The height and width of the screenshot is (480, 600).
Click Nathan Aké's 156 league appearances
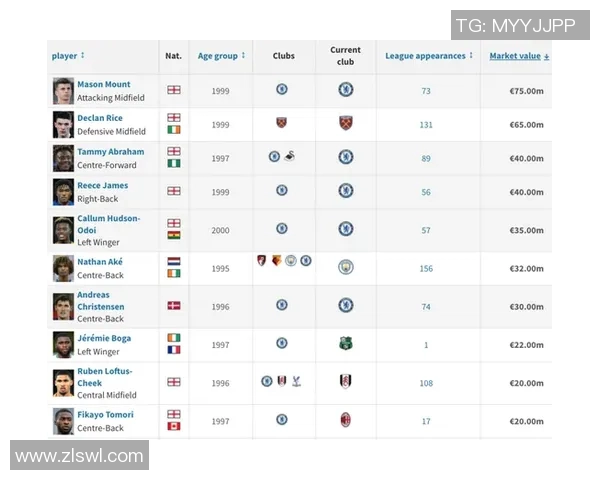coord(426,268)
